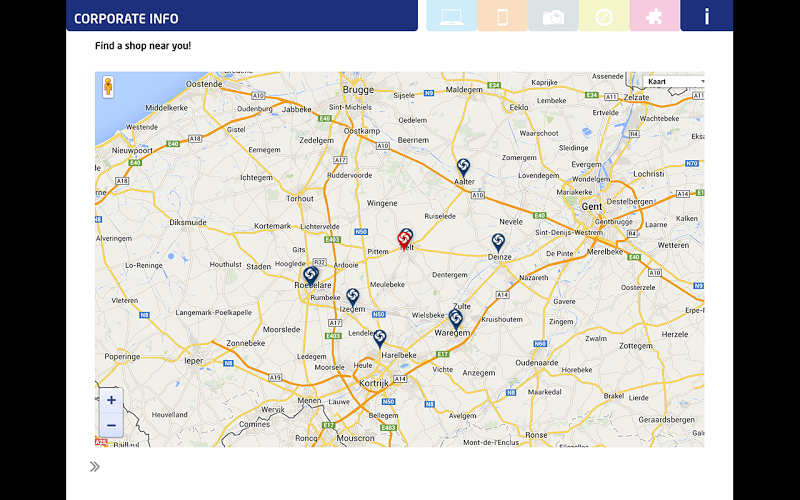This screenshot has width=800, height=500.
Task: Select the info 'i' tab
Action: (707, 16)
